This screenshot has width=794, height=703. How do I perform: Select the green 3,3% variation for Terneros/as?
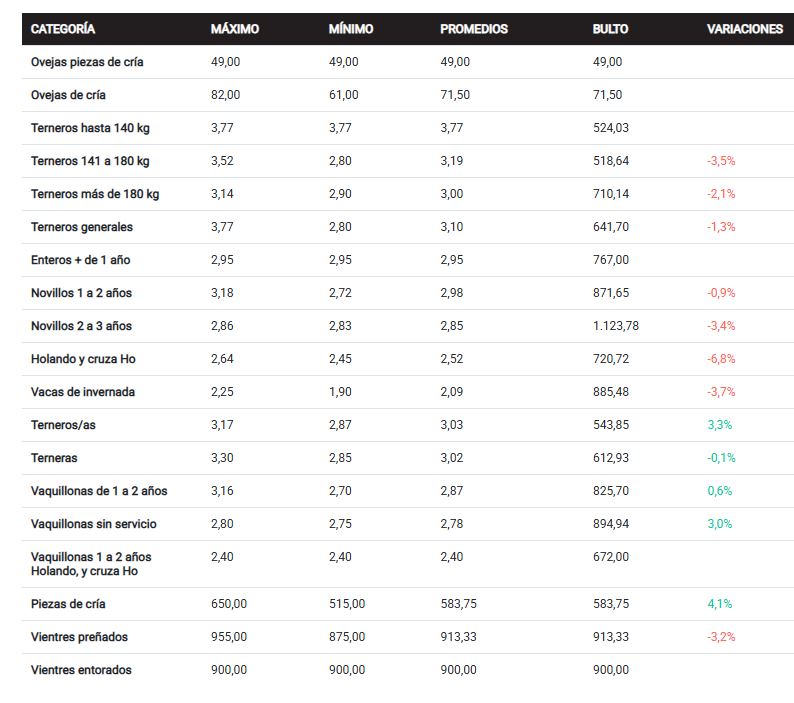pos(719,425)
